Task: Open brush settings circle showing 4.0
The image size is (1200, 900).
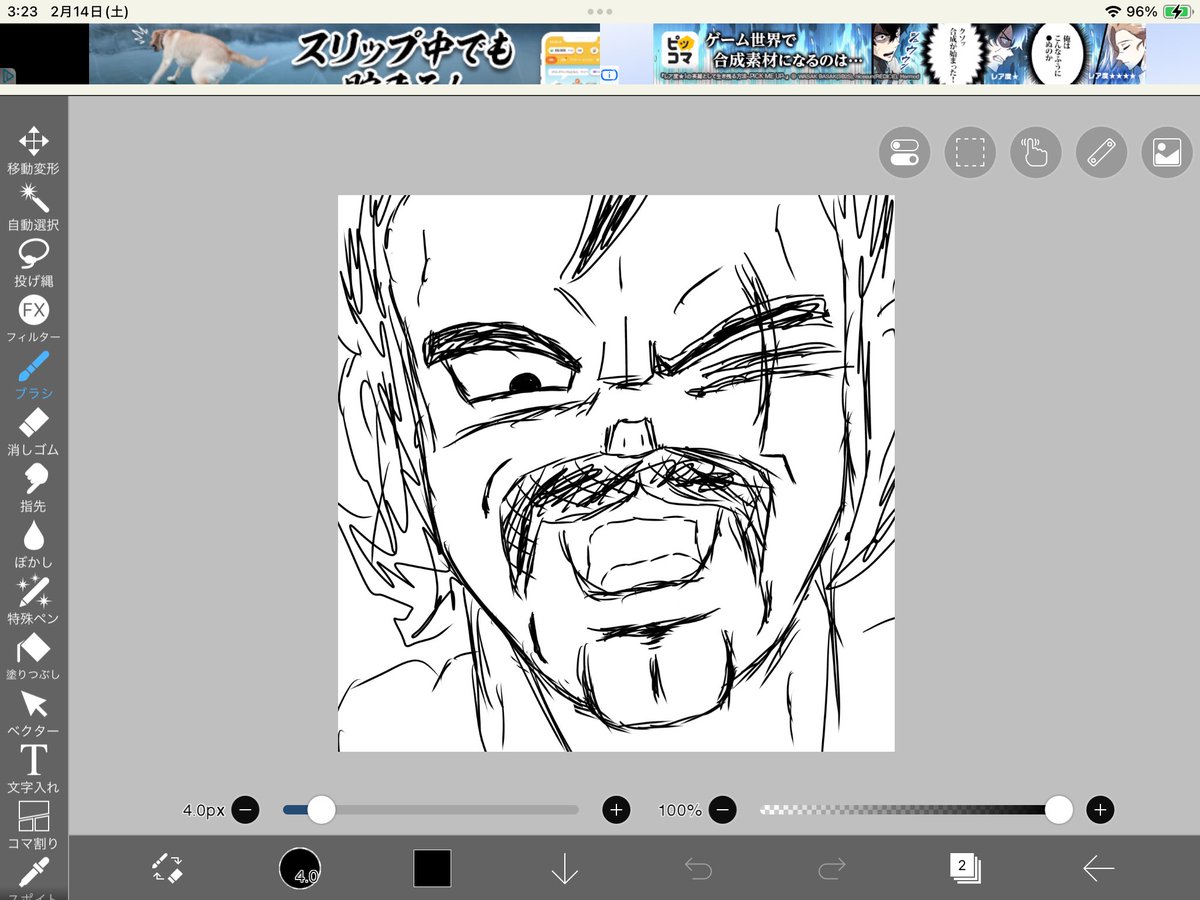Action: (x=300, y=868)
